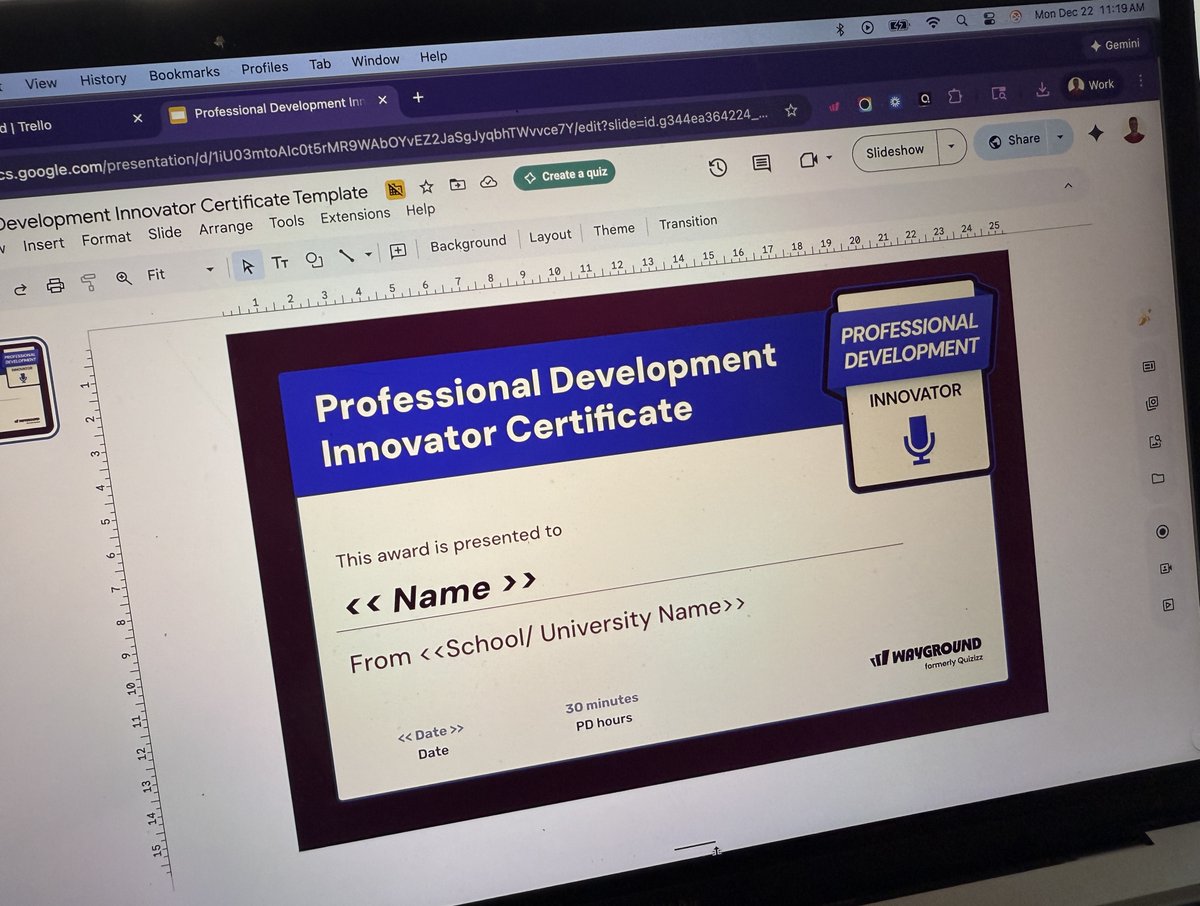This screenshot has height=906, width=1200.
Task: Open the Slides Help menu
Action: (x=421, y=210)
